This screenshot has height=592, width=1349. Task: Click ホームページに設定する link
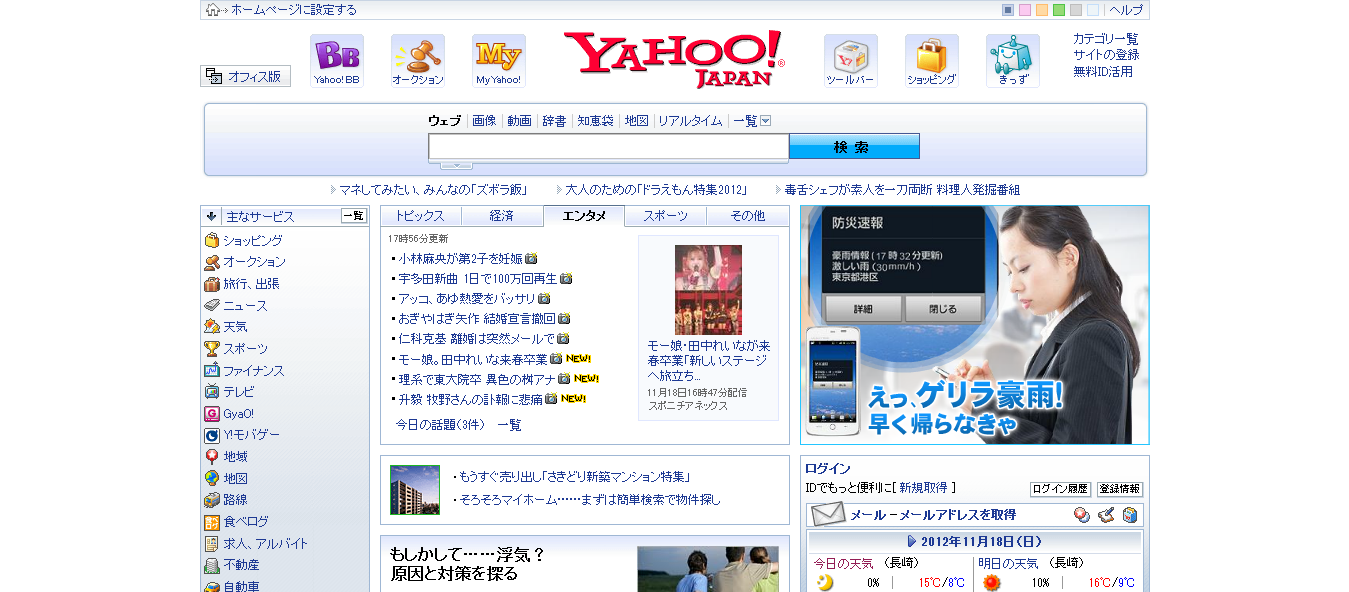294,10
